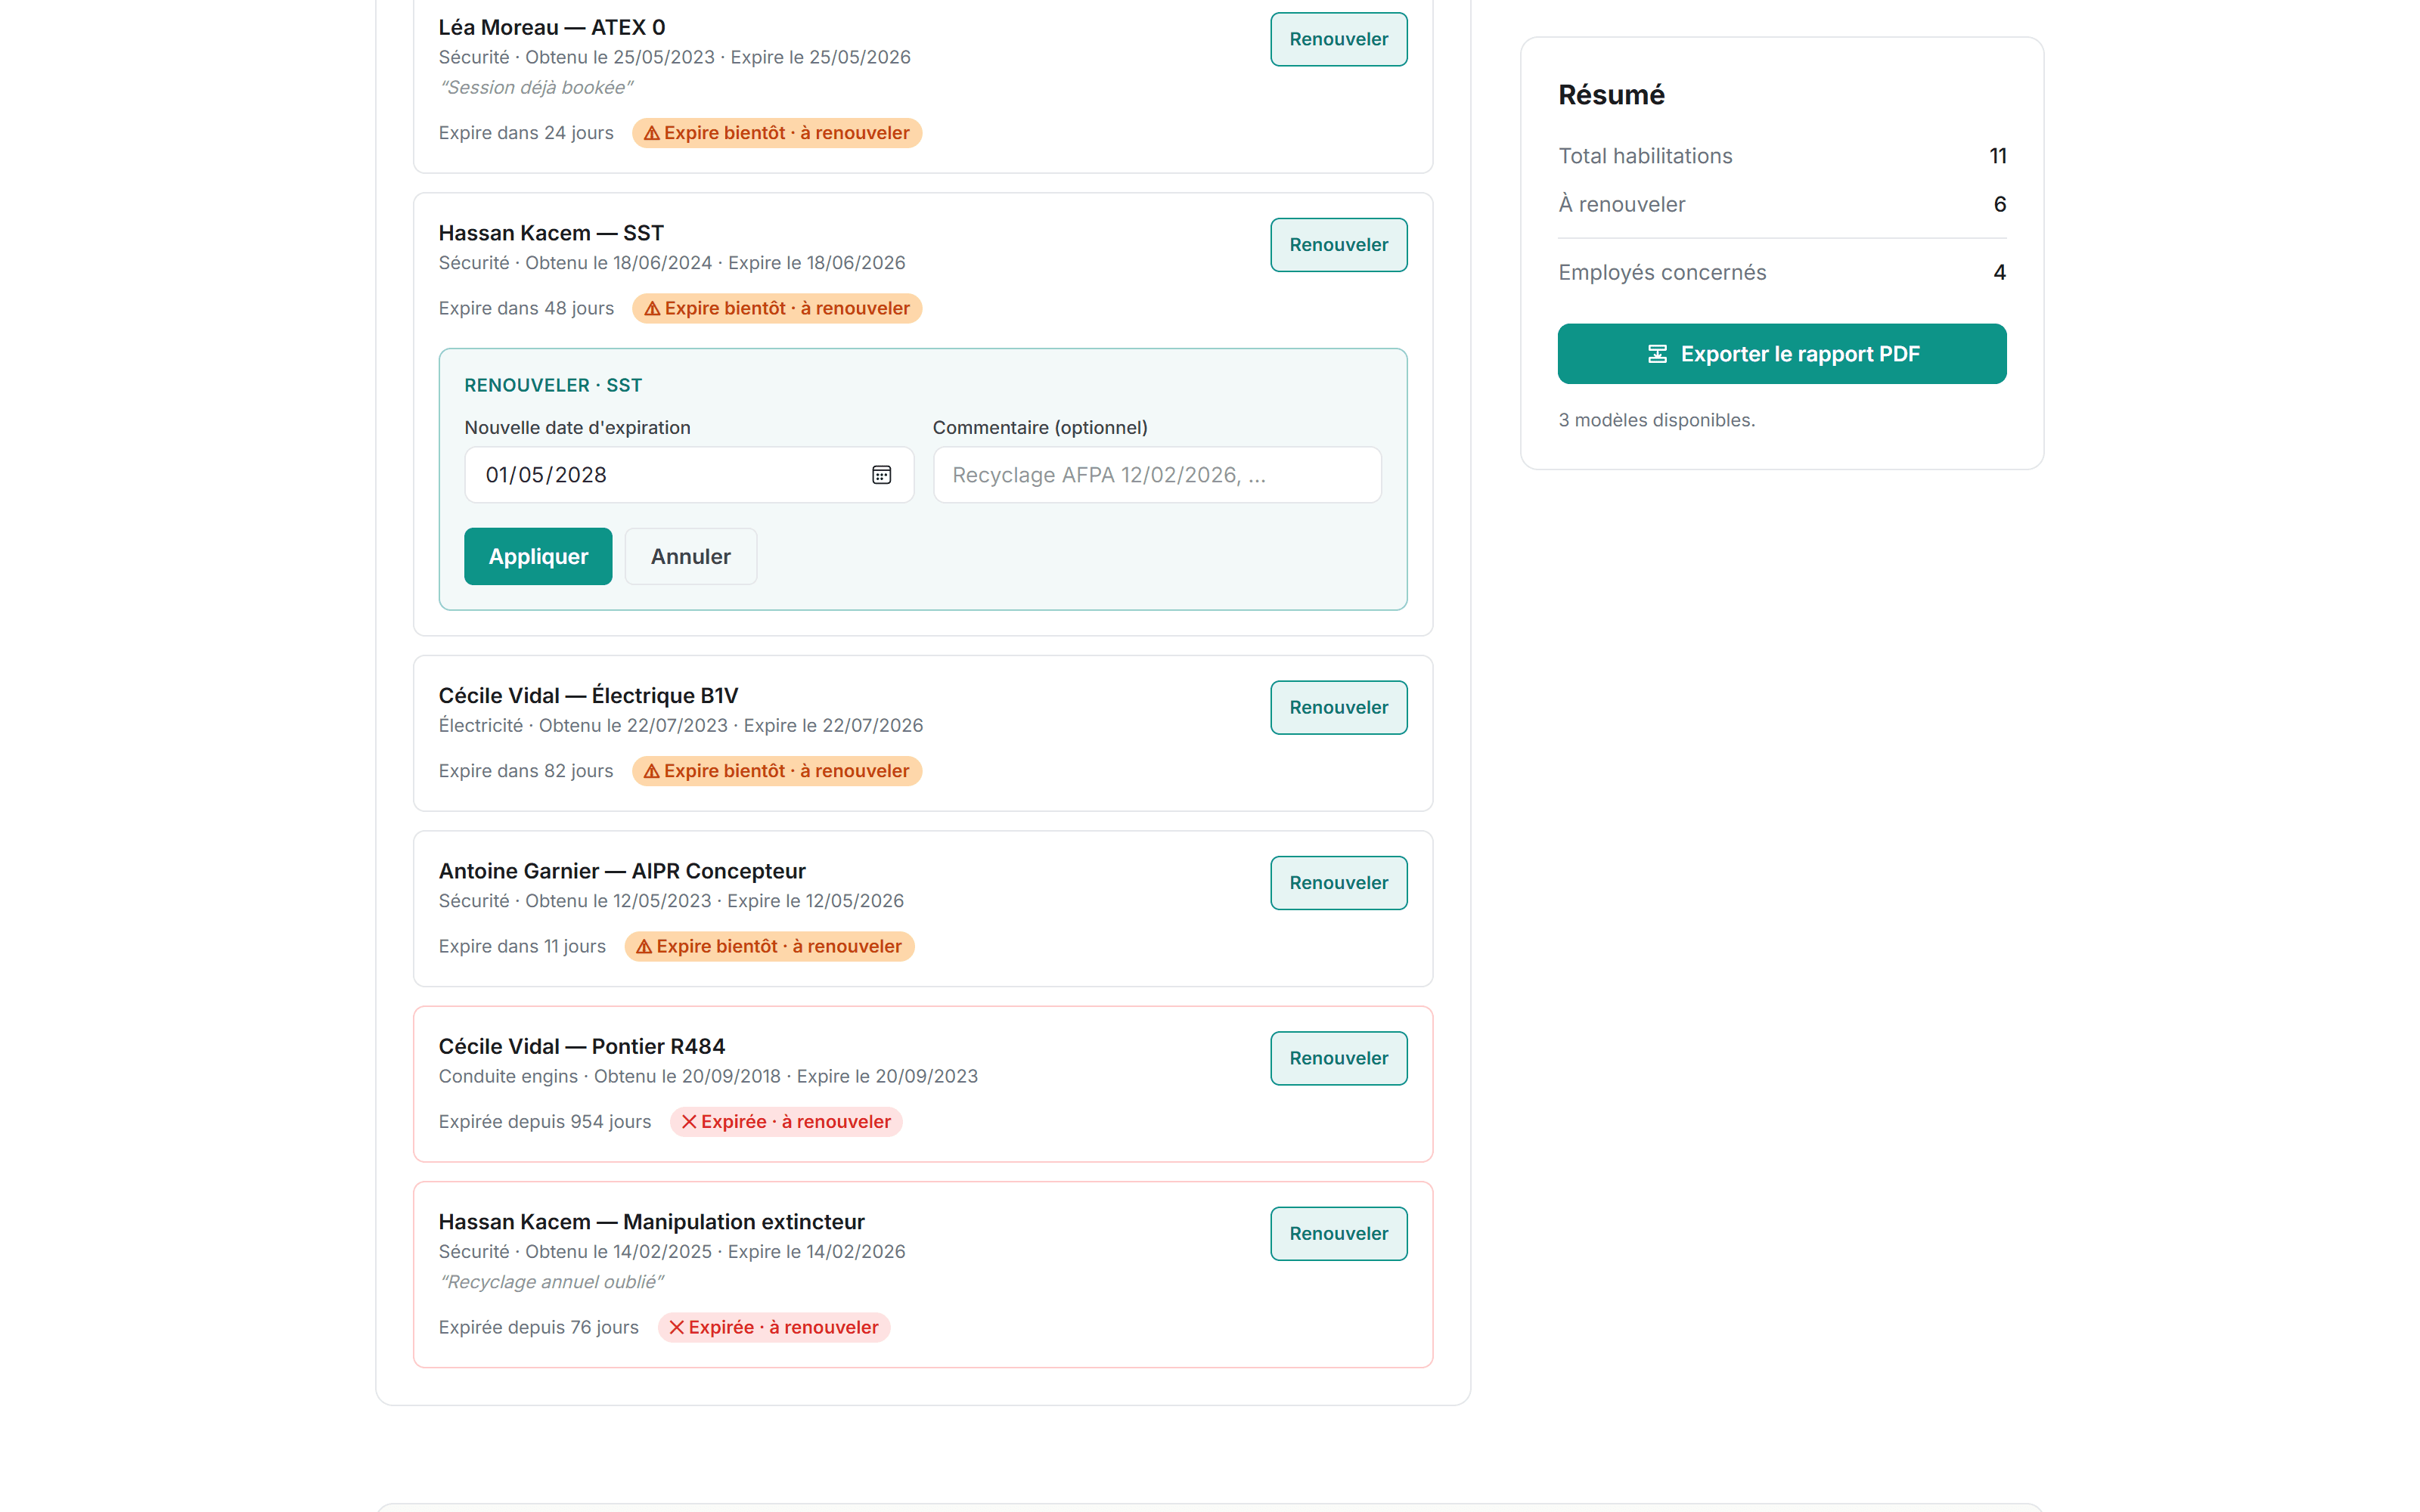Click Renouveler for Antoine Garnier's AIPR Concepteur
The width and height of the screenshot is (2420, 1512).
point(1338,883)
